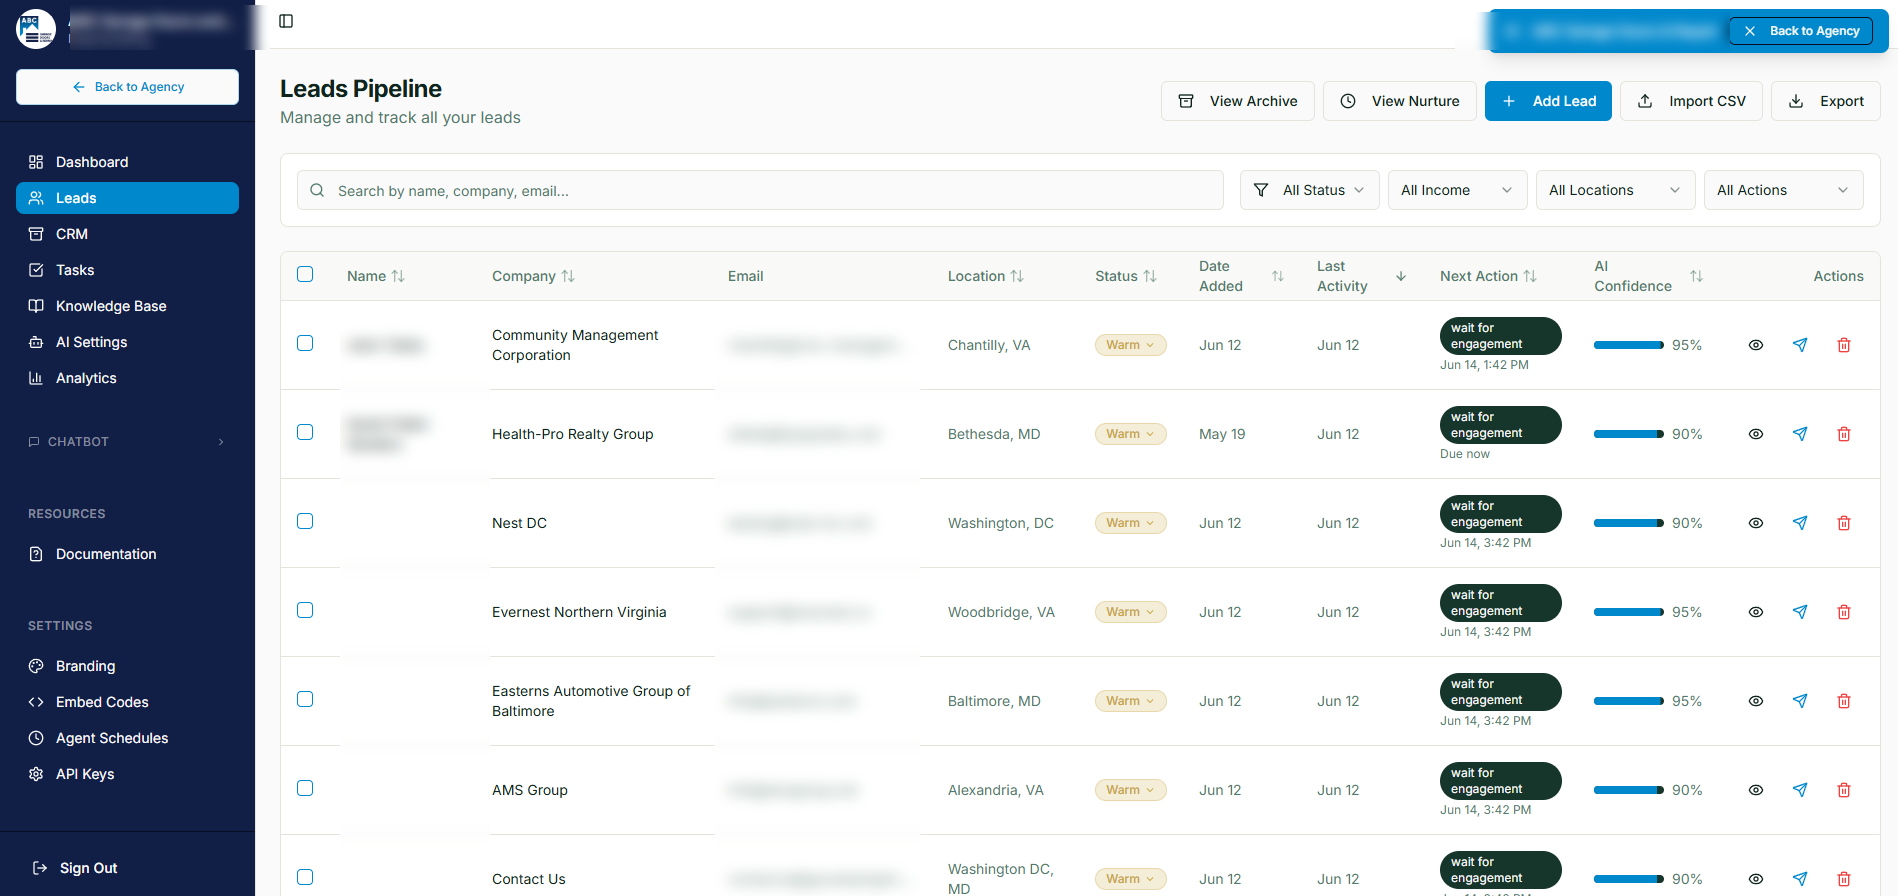Send message to Health-Pro Realty Group lead

click(x=1800, y=434)
